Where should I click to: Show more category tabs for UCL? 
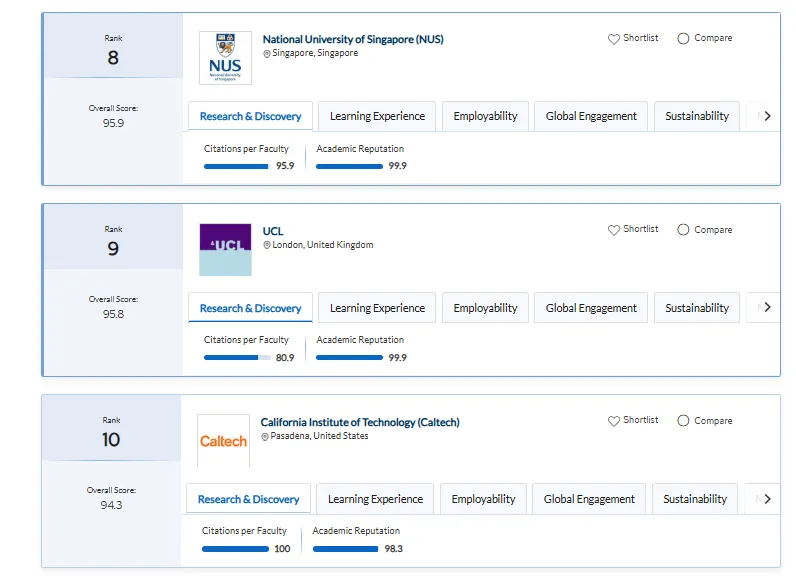(767, 307)
